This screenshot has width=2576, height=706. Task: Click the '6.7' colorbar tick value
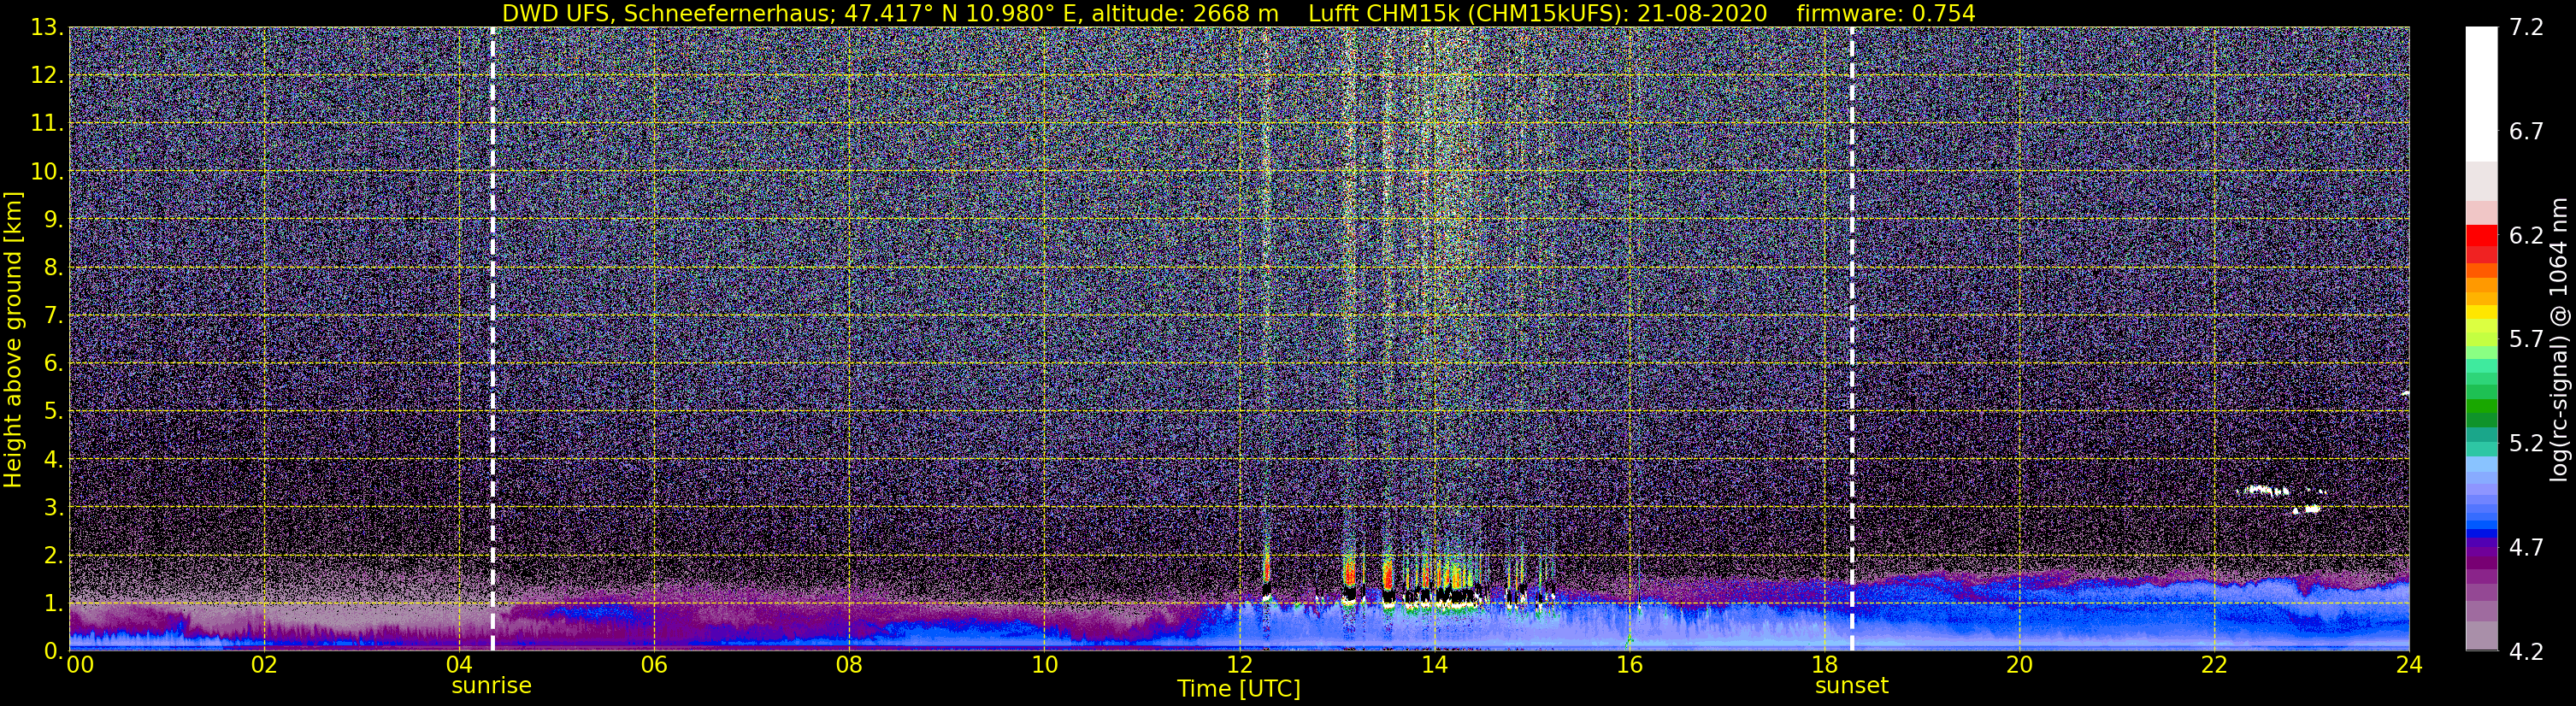tap(2526, 132)
